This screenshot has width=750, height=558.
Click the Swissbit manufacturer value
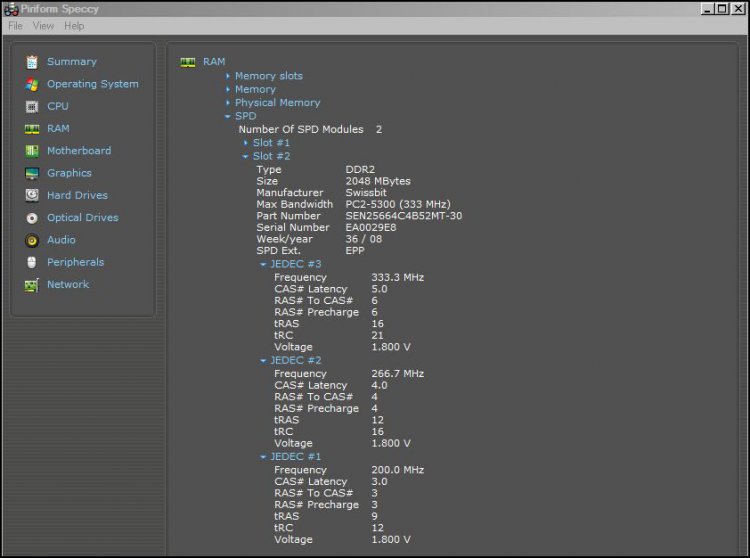[366, 193]
